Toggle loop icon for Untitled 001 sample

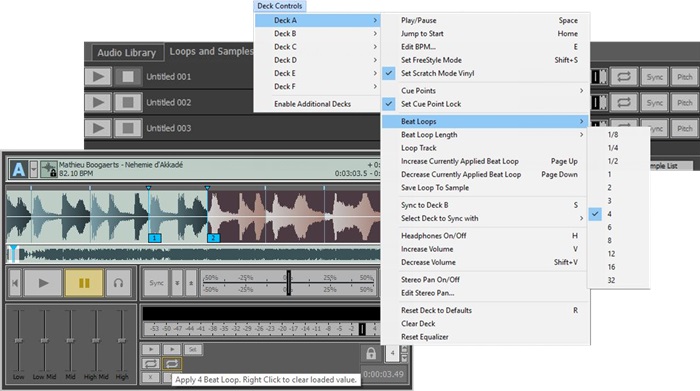coord(624,77)
